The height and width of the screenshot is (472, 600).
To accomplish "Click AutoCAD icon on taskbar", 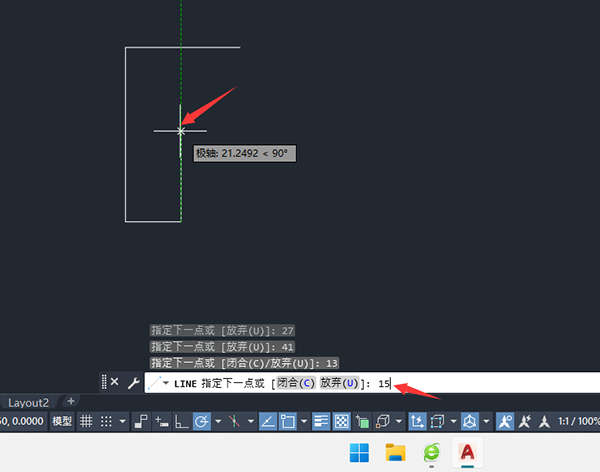I will (x=468, y=452).
